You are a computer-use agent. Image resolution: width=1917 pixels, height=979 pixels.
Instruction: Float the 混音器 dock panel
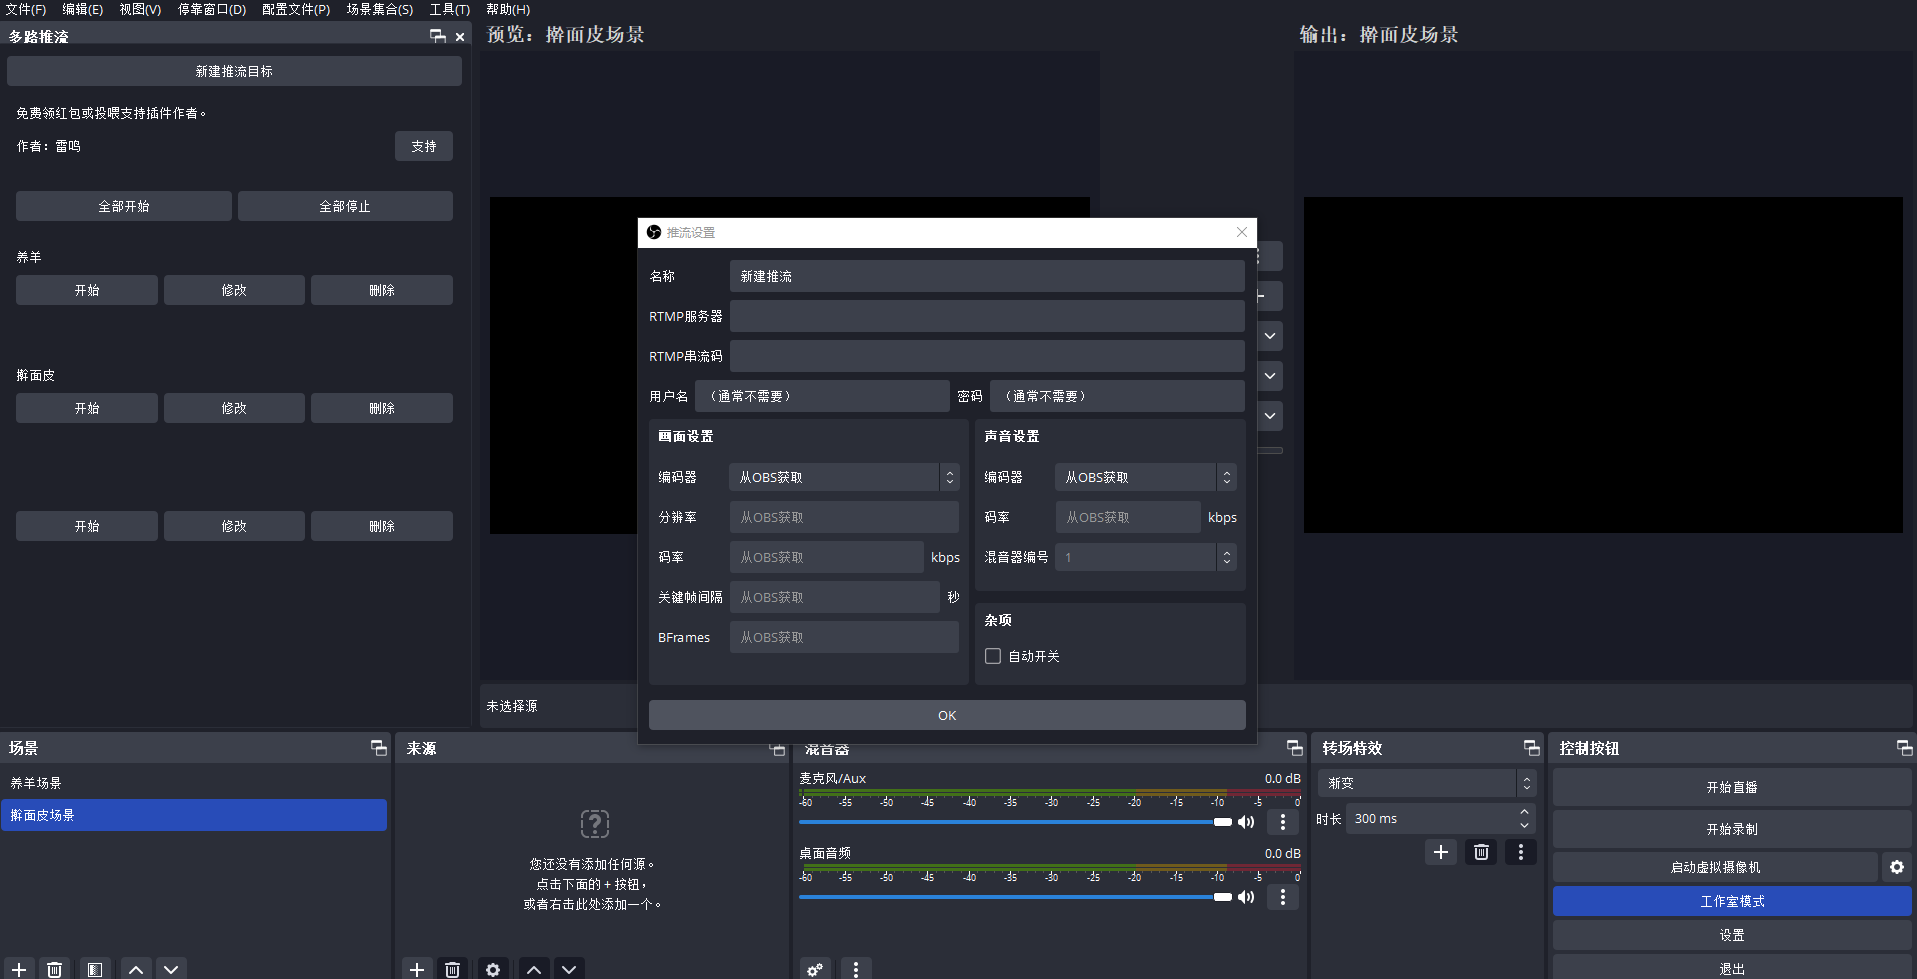tap(1295, 748)
